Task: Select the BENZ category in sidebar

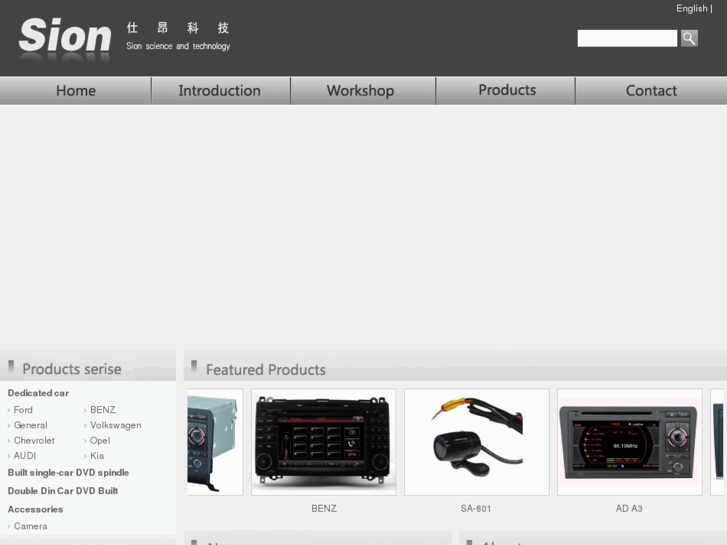Action: [x=102, y=410]
